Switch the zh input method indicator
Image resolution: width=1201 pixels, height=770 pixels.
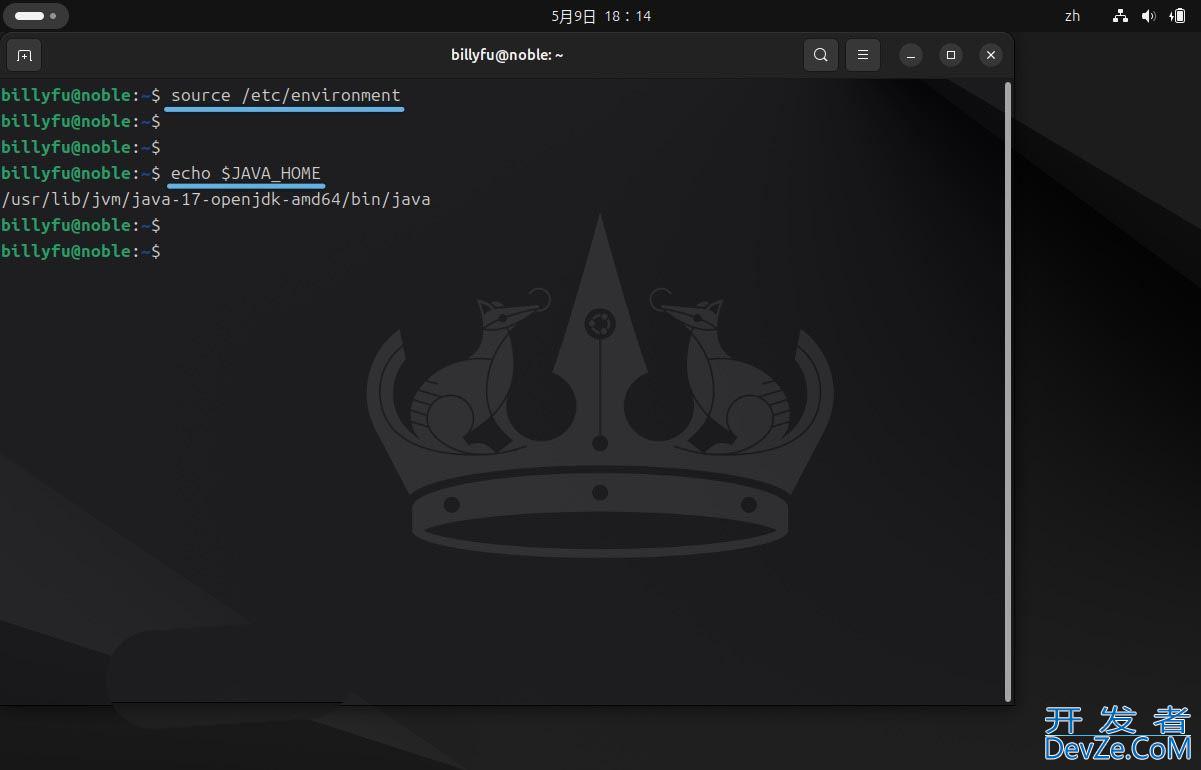tap(1072, 16)
